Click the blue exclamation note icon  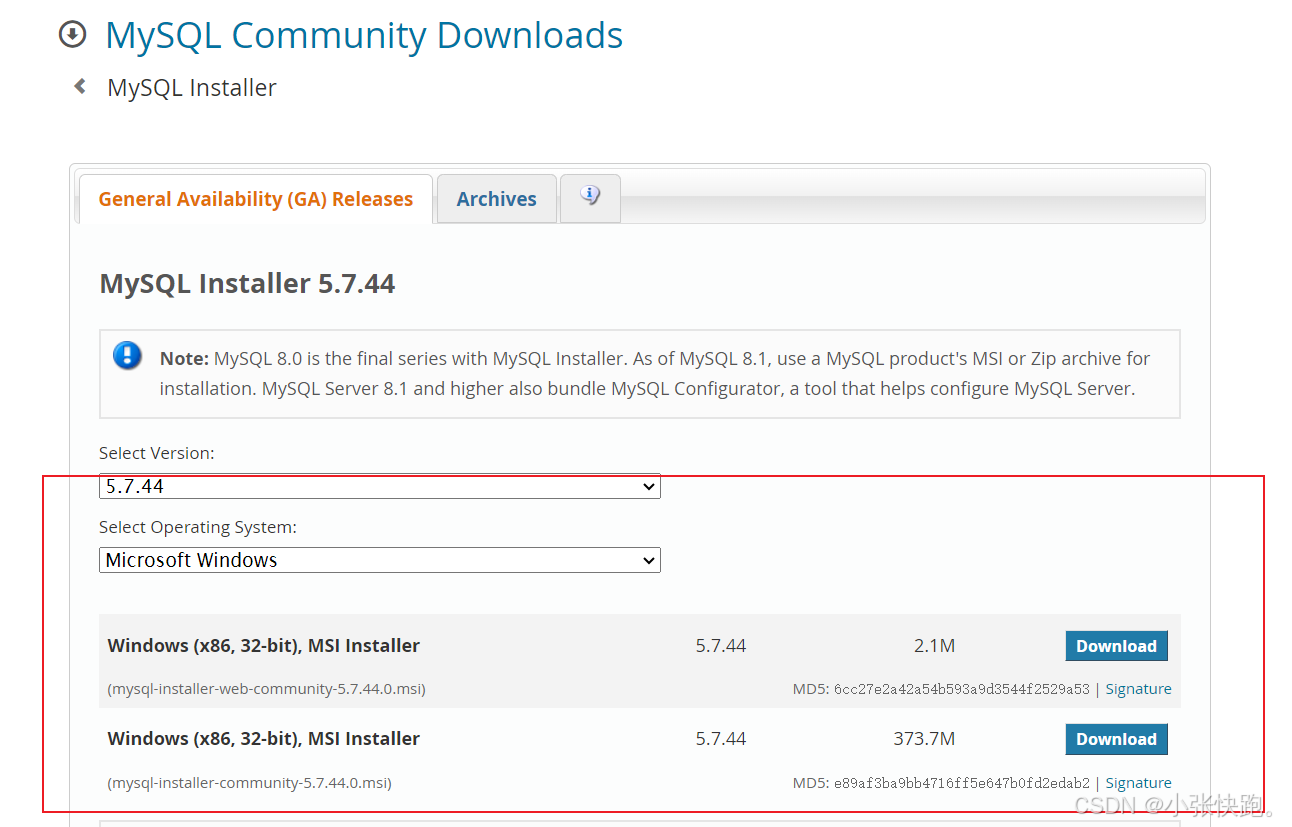pos(127,355)
